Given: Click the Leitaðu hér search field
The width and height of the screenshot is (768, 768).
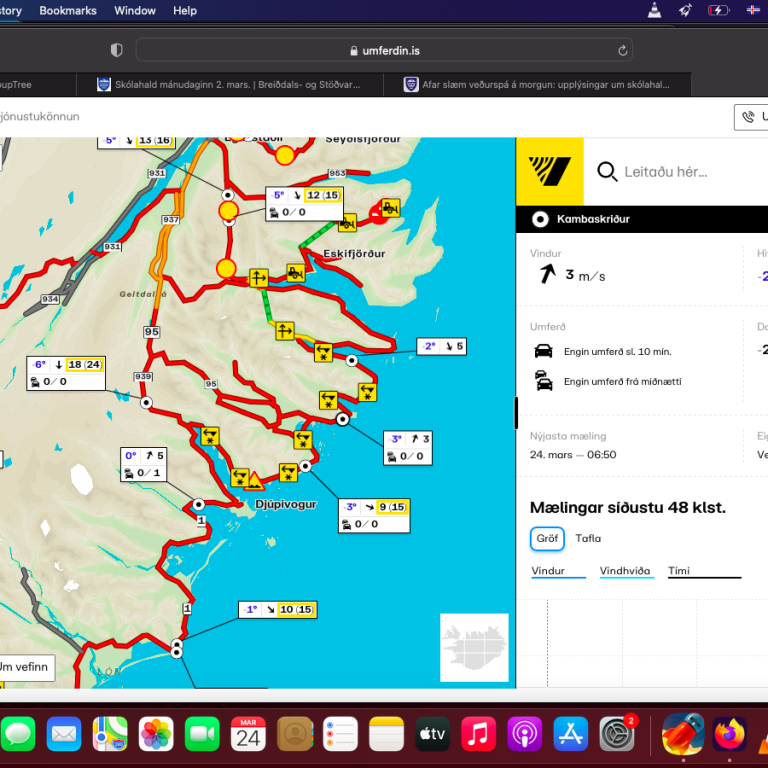Looking at the screenshot, I should [x=680, y=171].
